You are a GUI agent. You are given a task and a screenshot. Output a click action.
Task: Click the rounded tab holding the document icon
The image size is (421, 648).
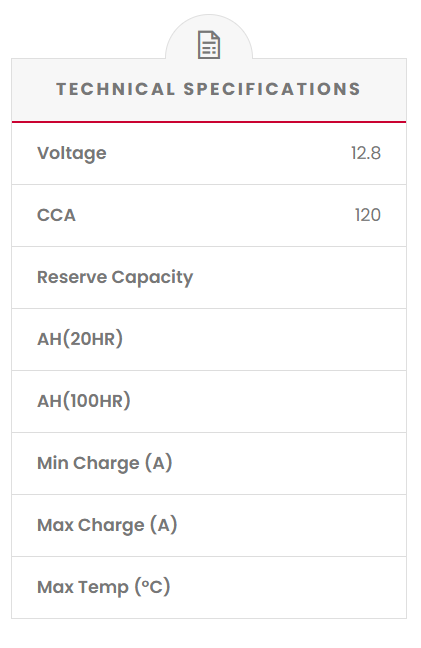(x=209, y=37)
